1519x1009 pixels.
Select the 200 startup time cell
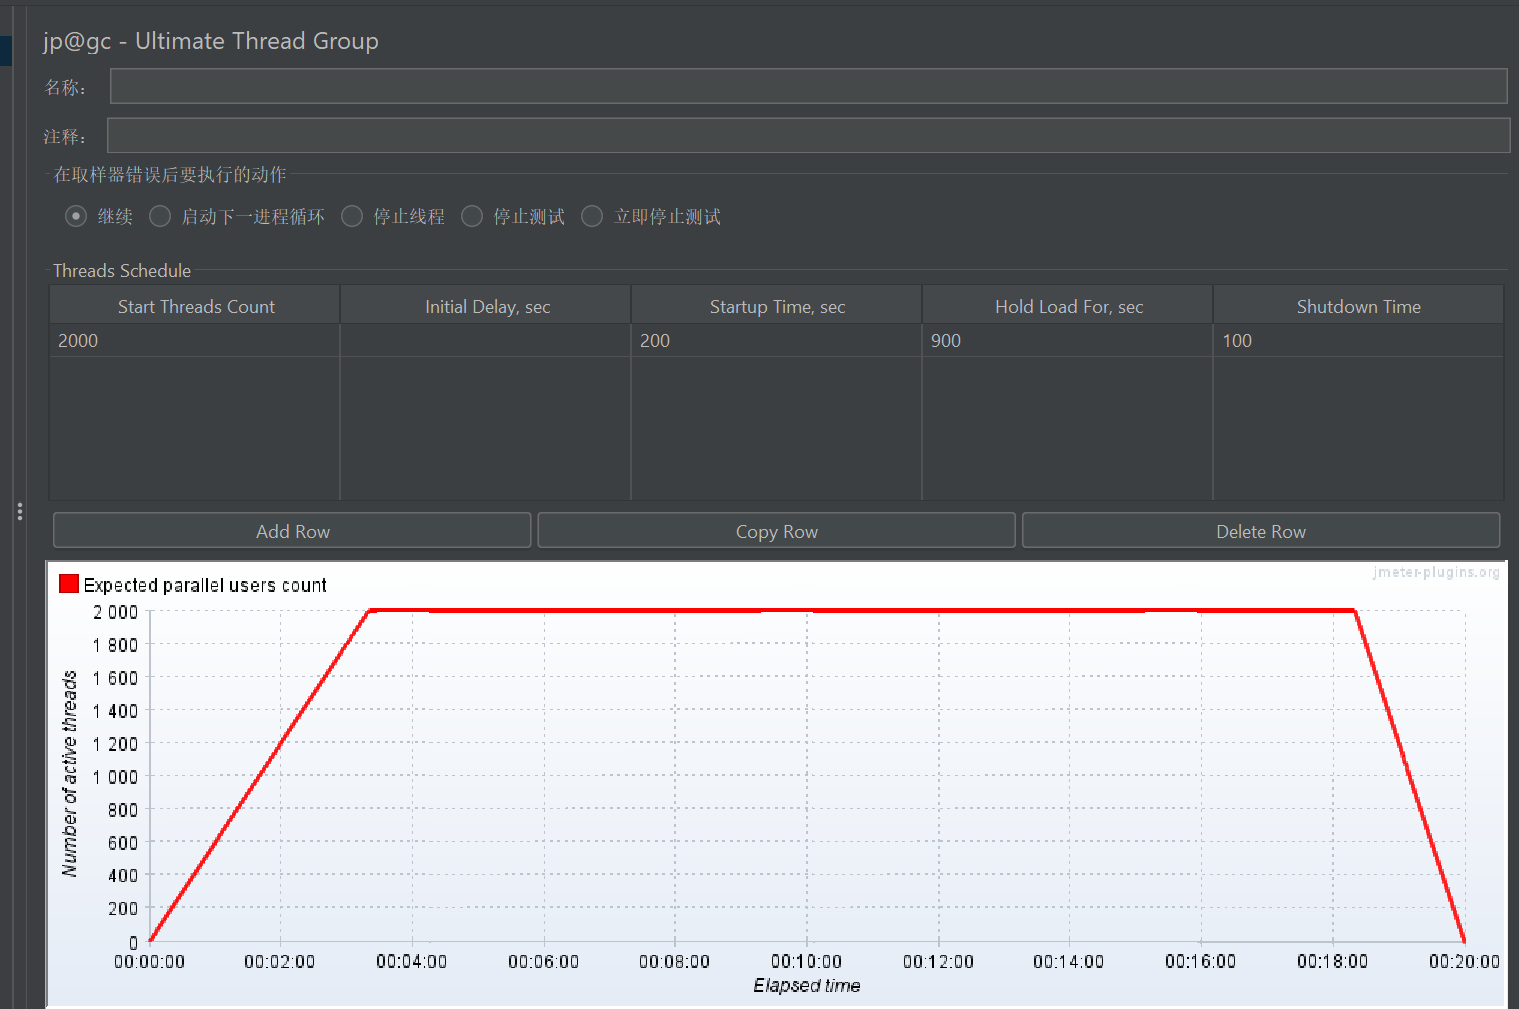click(x=777, y=340)
